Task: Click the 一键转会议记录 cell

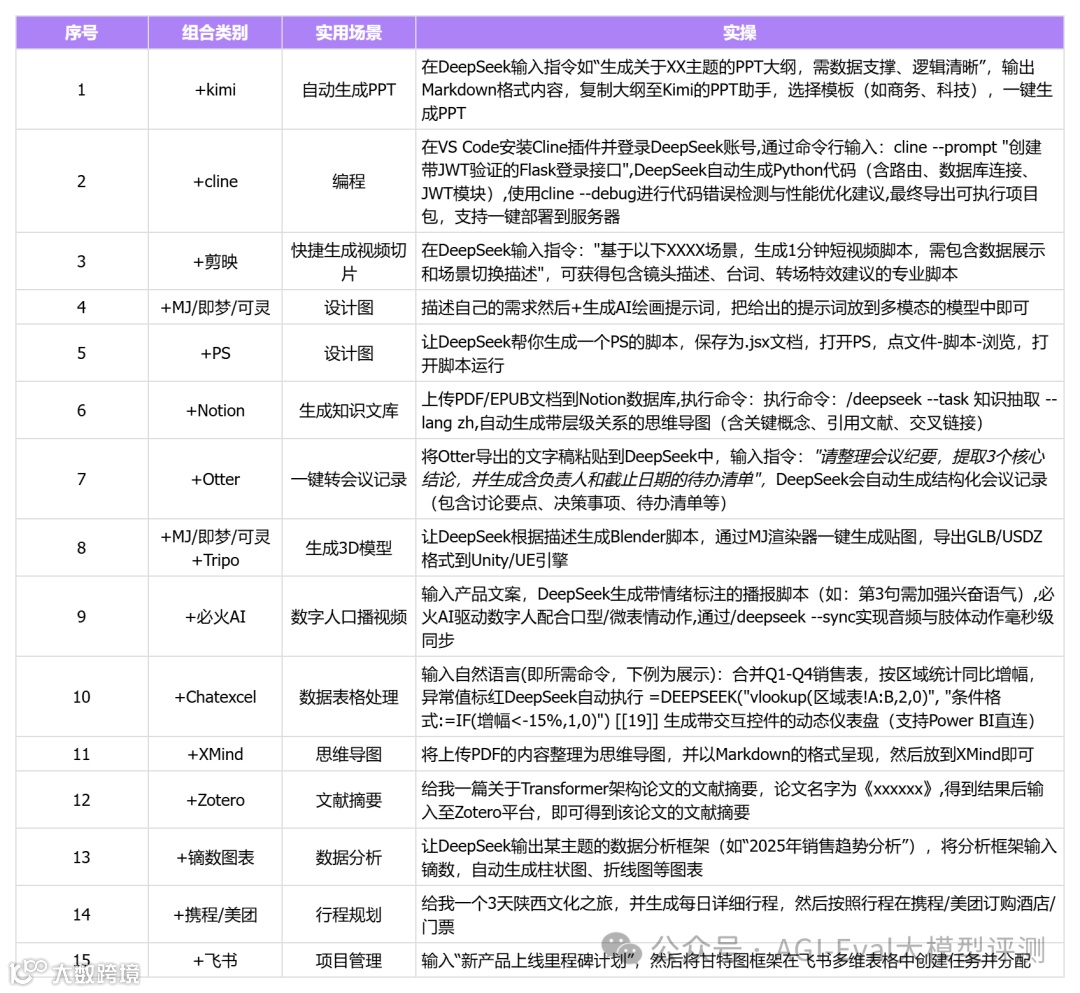Action: click(349, 479)
